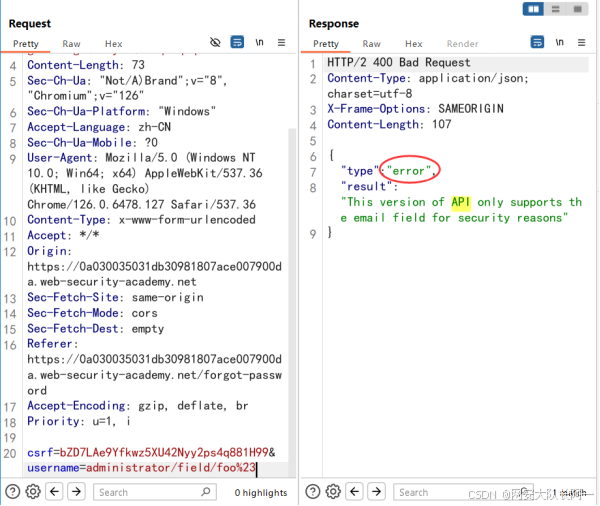The height and width of the screenshot is (506, 600).
Task: Go to previous match in Request search
Action: (56, 491)
